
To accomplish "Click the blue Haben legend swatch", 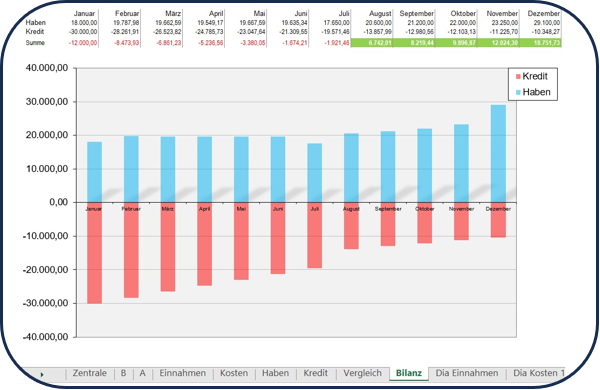I will [518, 92].
